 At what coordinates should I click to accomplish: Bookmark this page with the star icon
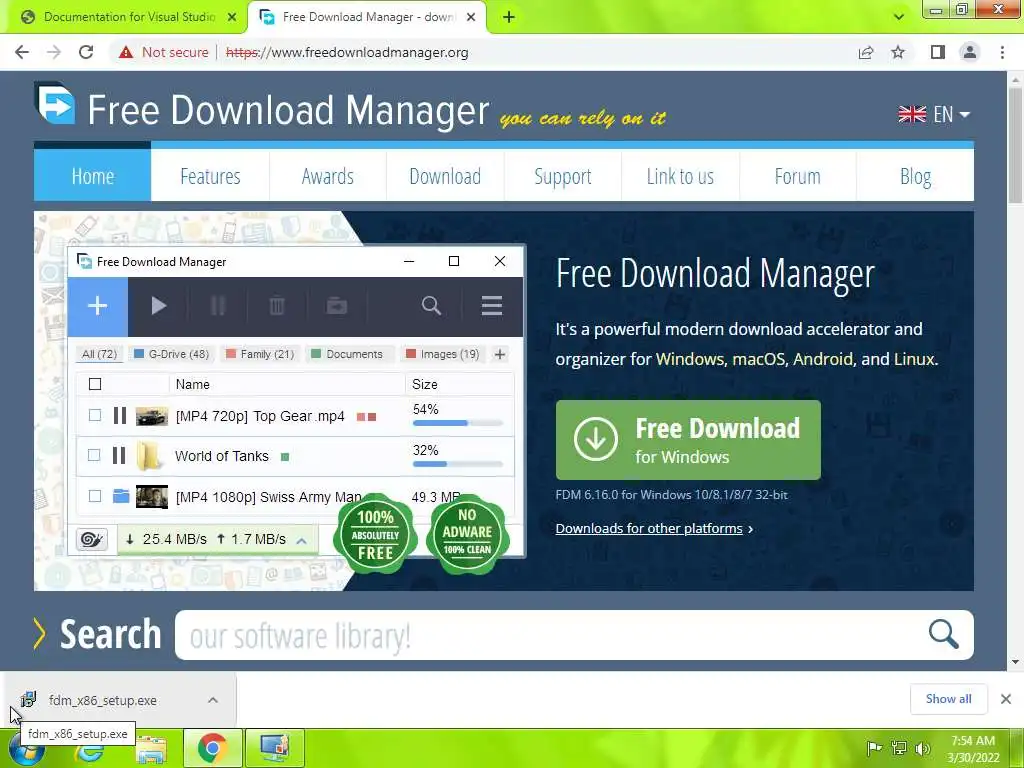point(898,52)
